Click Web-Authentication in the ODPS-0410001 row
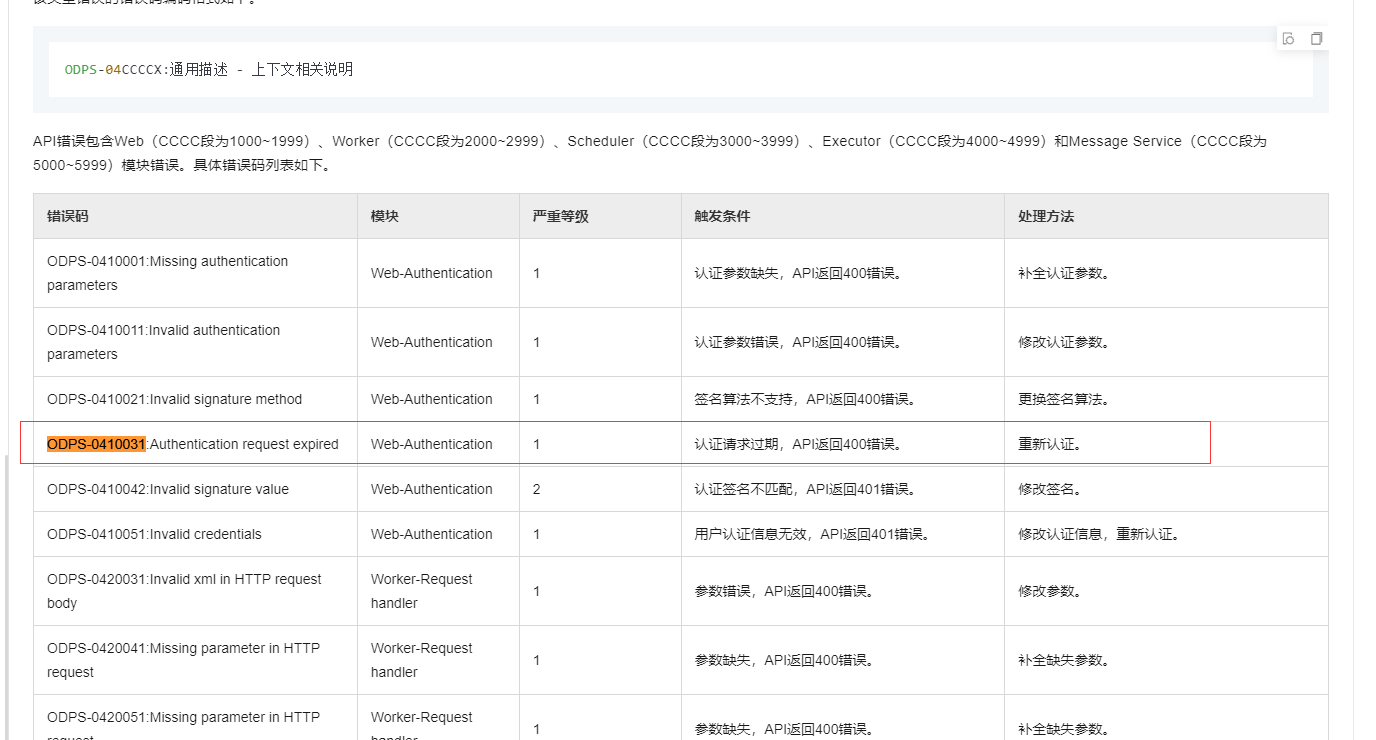 tap(432, 273)
